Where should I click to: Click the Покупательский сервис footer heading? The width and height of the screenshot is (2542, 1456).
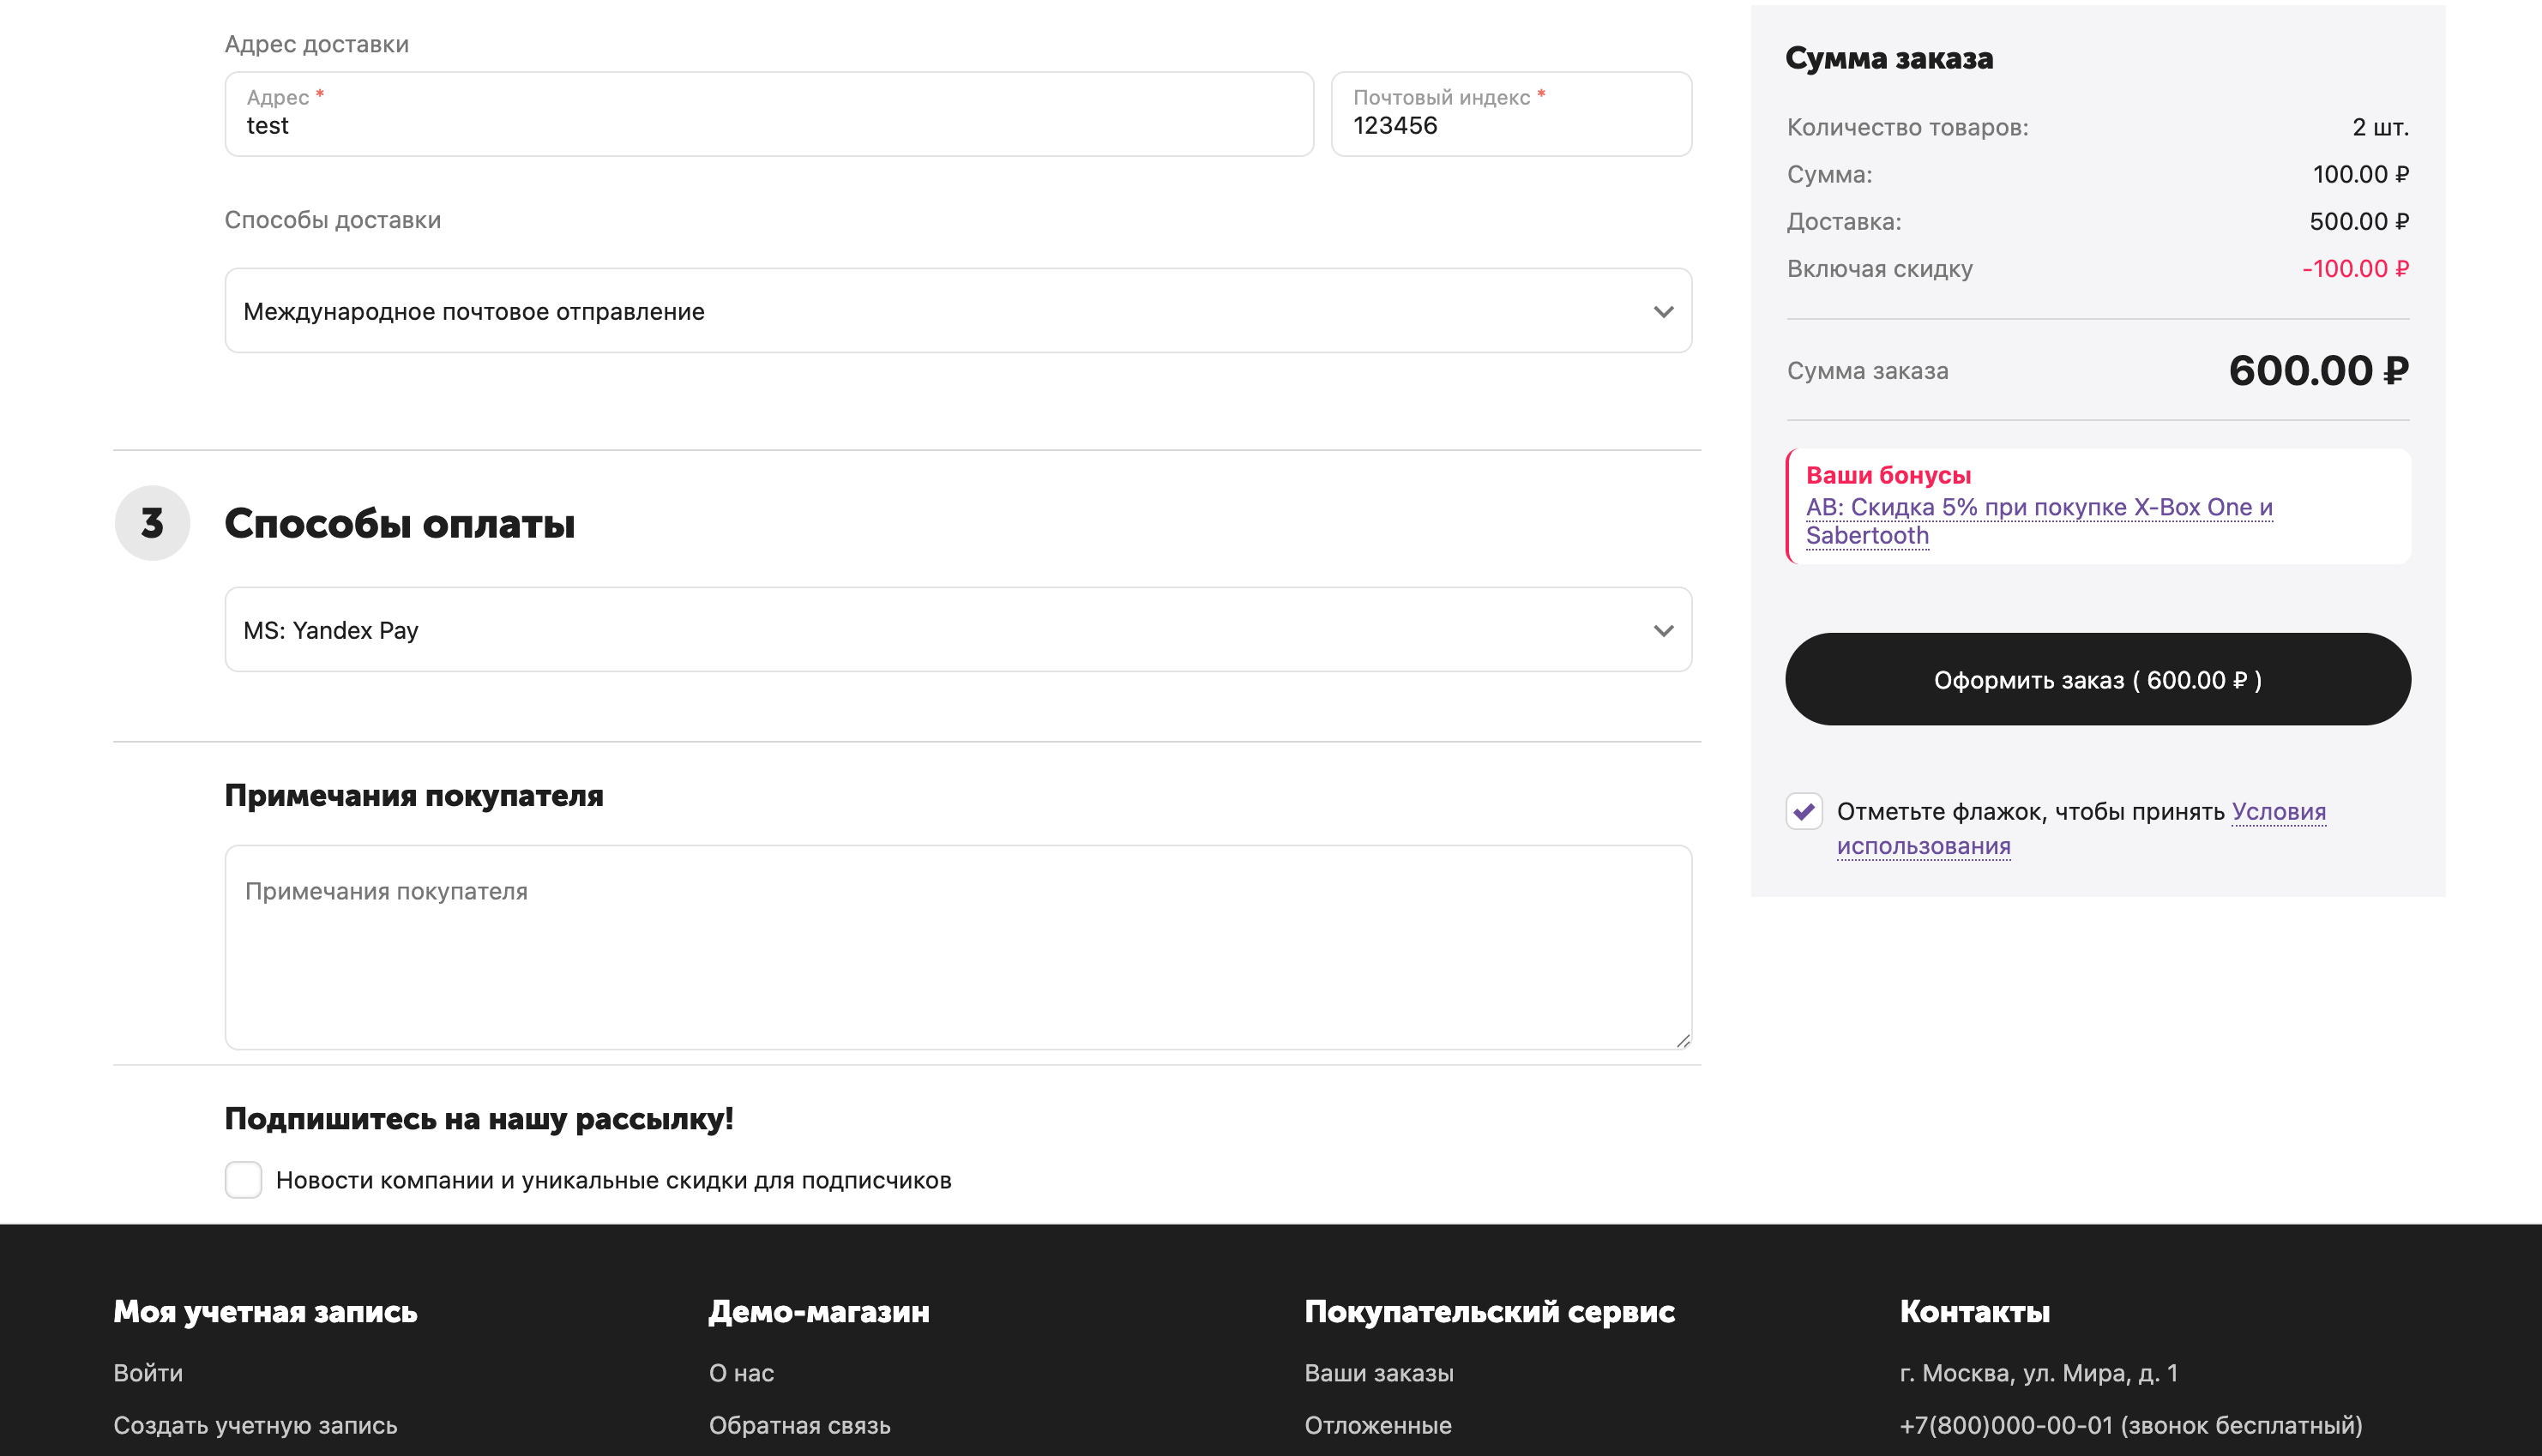[1489, 1312]
